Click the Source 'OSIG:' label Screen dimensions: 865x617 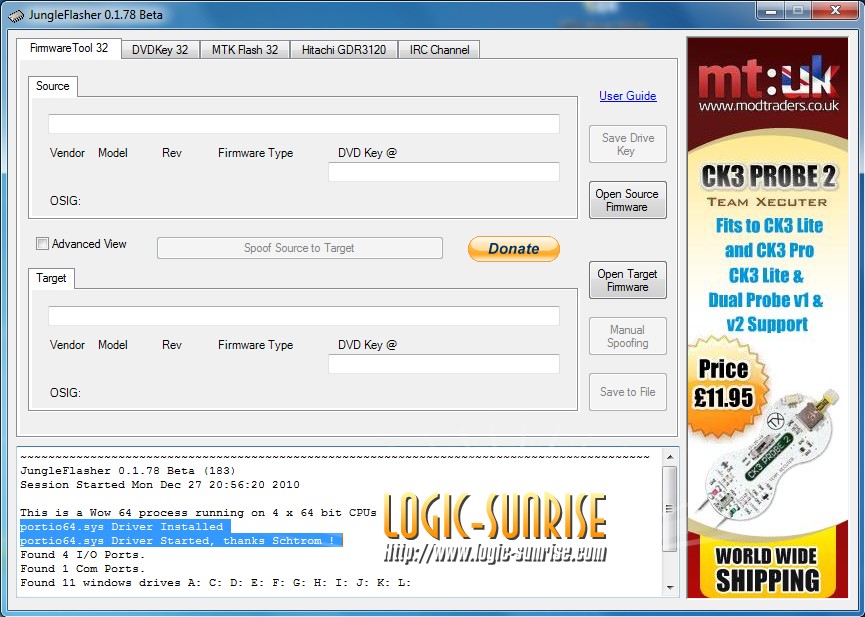[65, 200]
